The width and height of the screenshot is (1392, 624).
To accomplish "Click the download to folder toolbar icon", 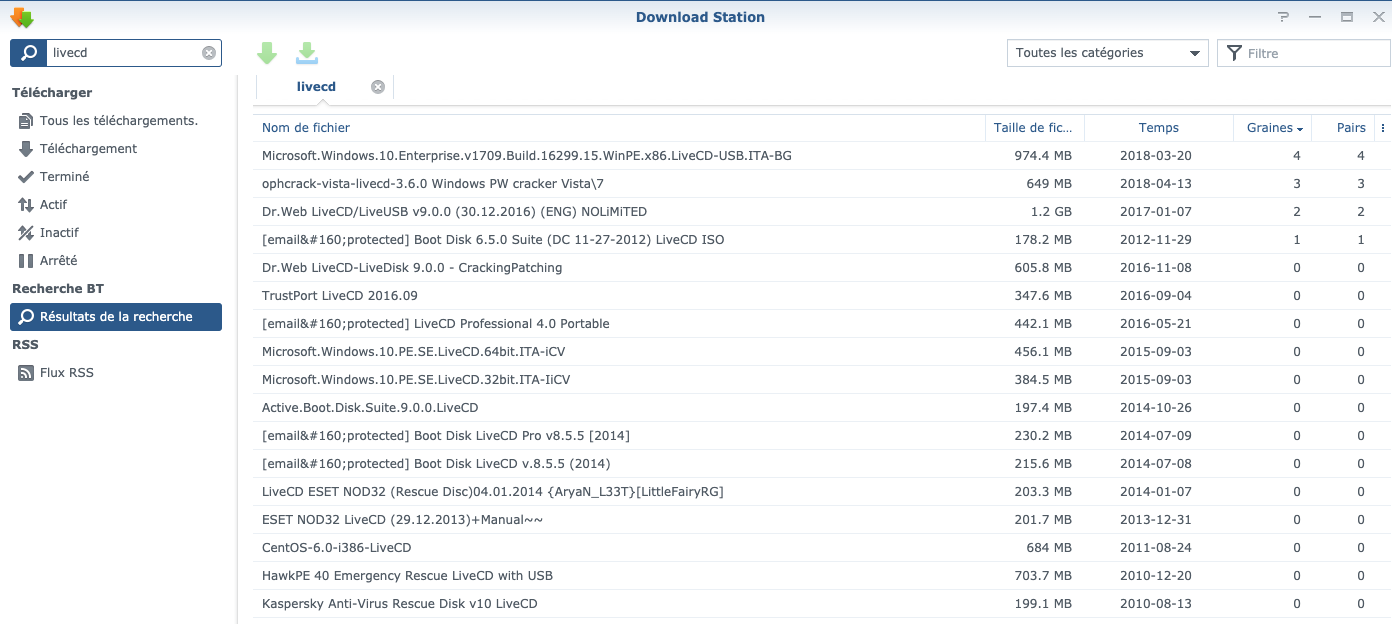I will point(307,54).
